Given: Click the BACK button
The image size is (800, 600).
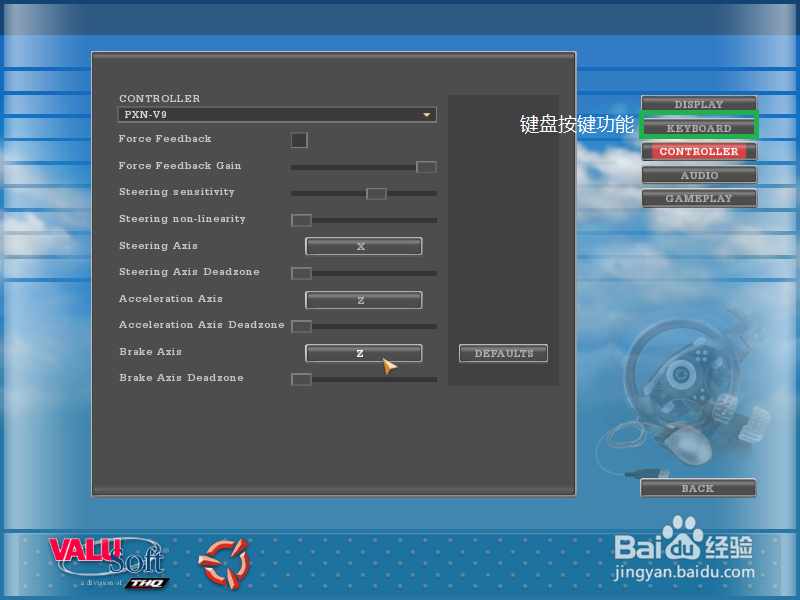Looking at the screenshot, I should click(x=698, y=488).
